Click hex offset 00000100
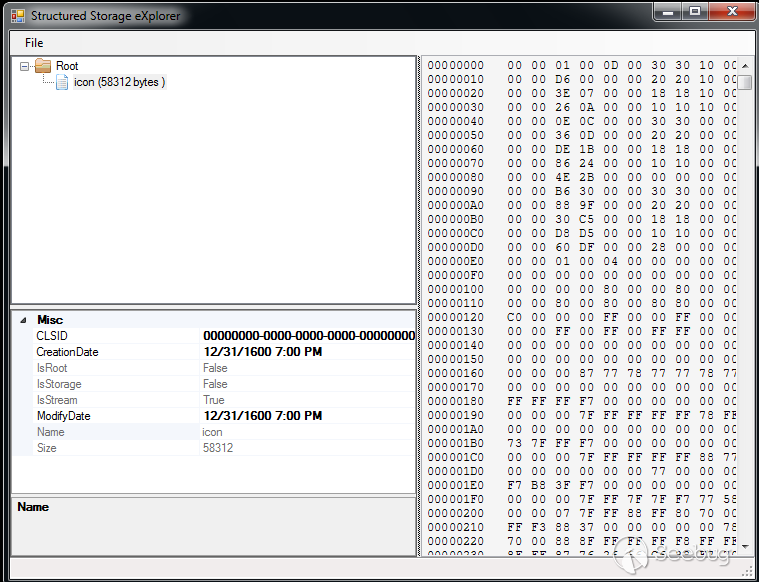This screenshot has width=759, height=582. [455, 290]
